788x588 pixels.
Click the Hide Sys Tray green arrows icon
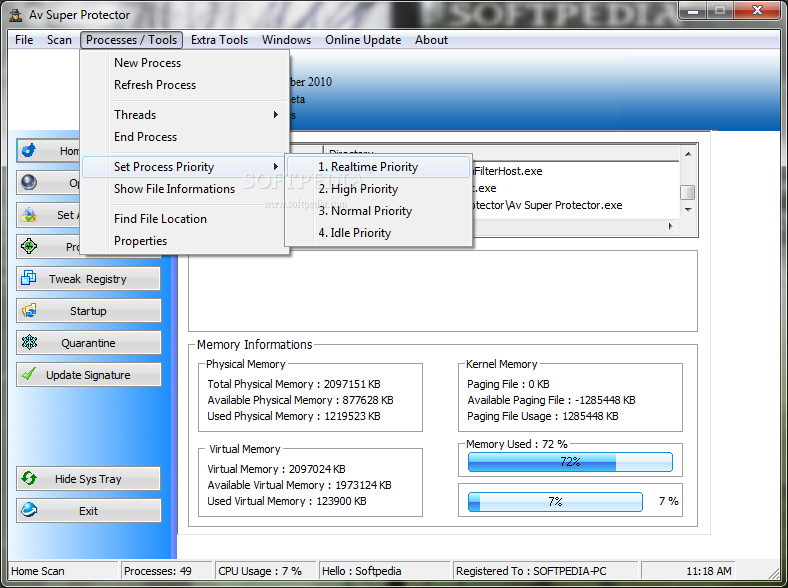tap(29, 478)
